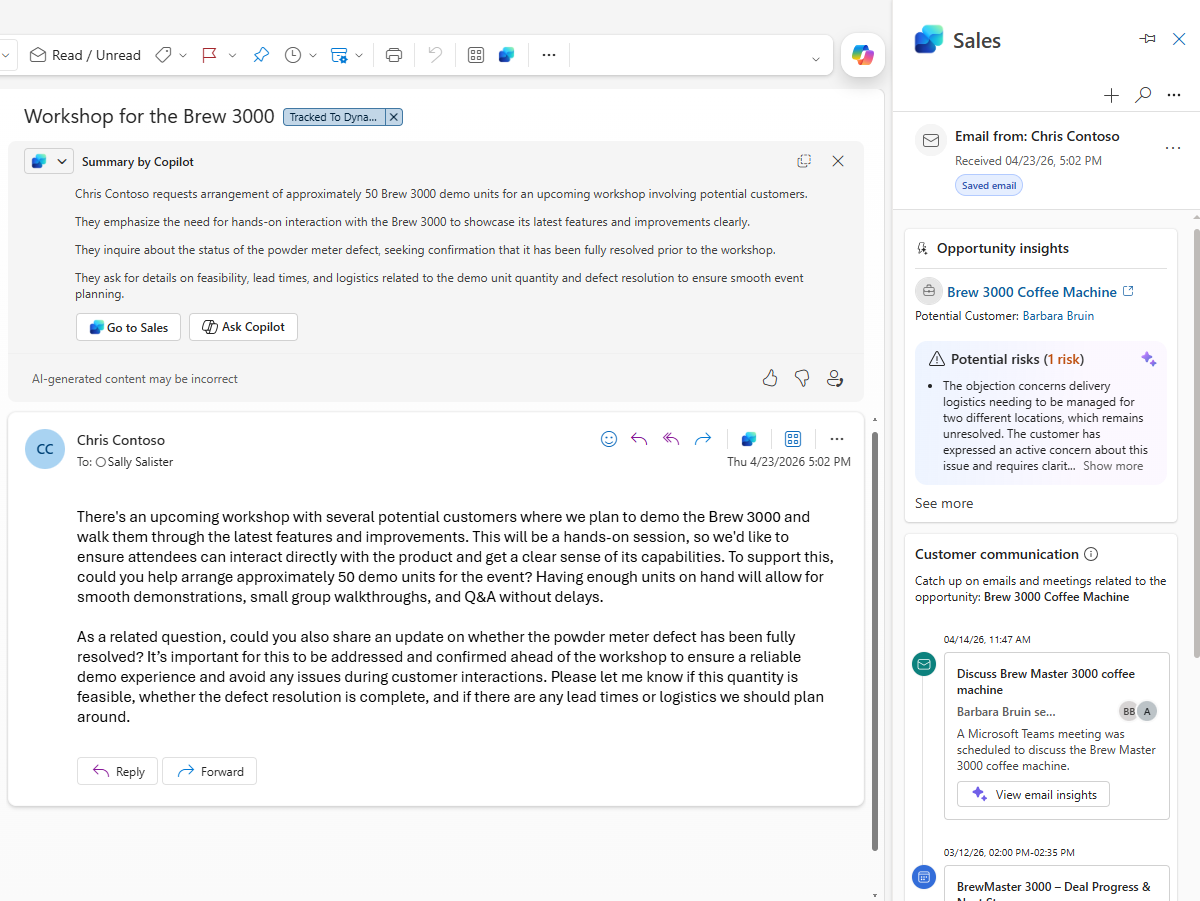1200x901 pixels.
Task: Expand the flag options dropdown arrow
Action: pyautogui.click(x=232, y=55)
